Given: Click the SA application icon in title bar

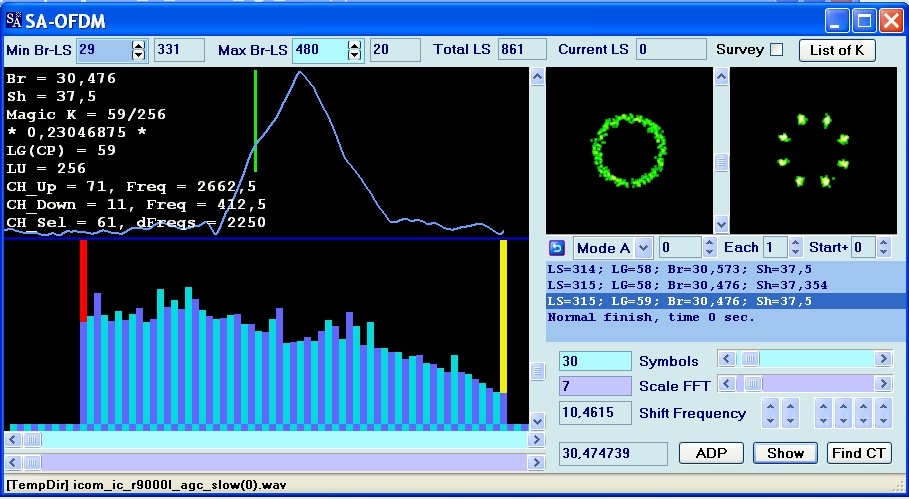Looking at the screenshot, I should pyautogui.click(x=13, y=20).
